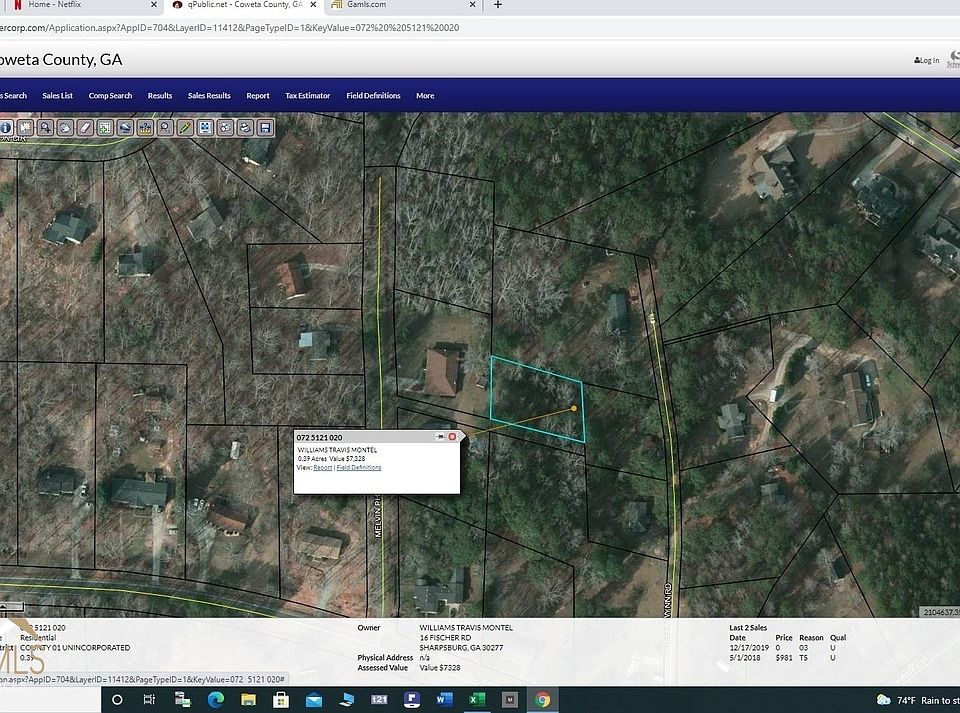
Task: Open the Comp Search menu item
Action: 110,96
